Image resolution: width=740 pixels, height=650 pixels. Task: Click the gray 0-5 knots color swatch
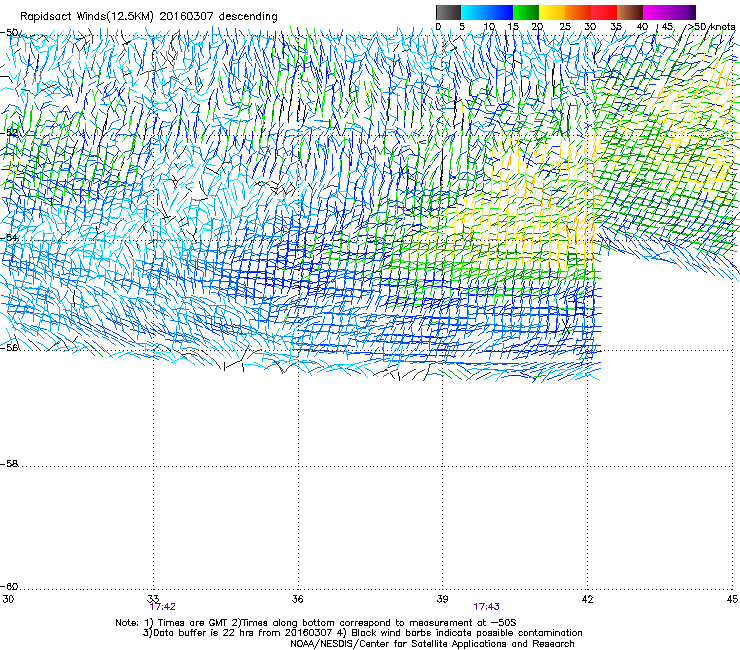[x=448, y=12]
